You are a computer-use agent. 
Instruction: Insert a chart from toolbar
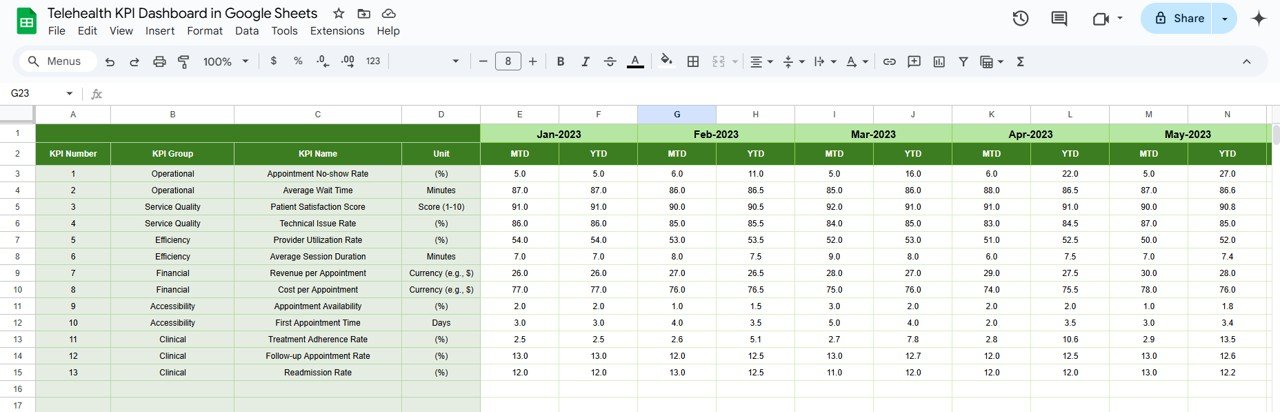coord(939,62)
